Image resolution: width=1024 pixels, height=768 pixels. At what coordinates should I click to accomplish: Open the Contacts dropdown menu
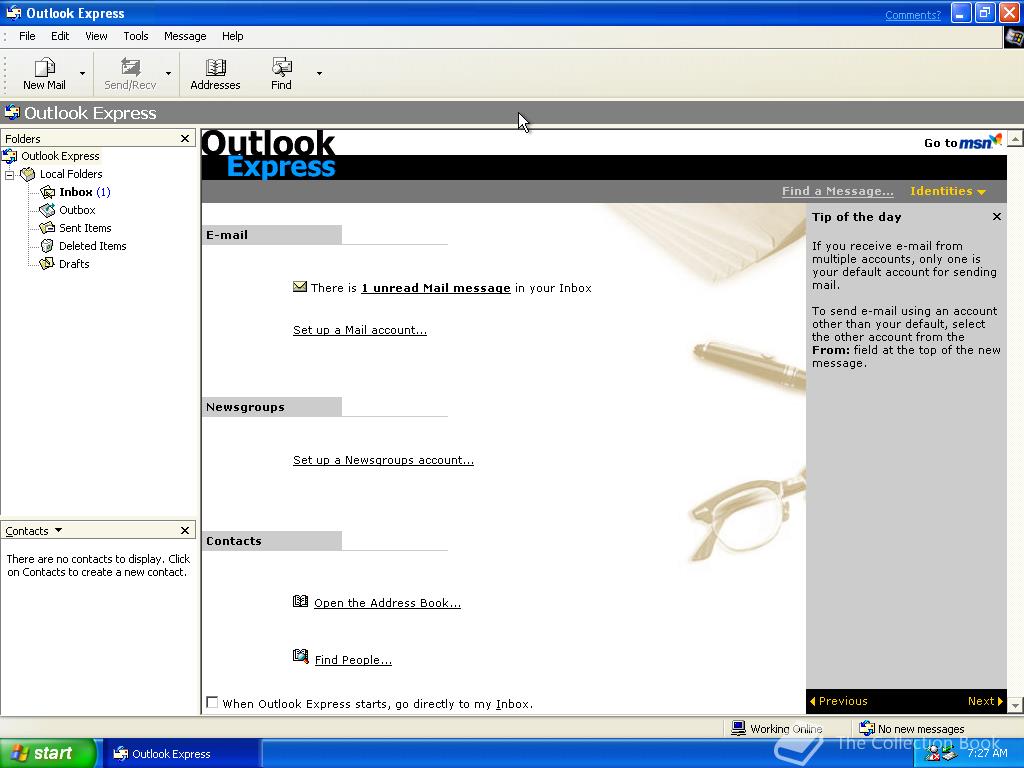click(x=33, y=530)
